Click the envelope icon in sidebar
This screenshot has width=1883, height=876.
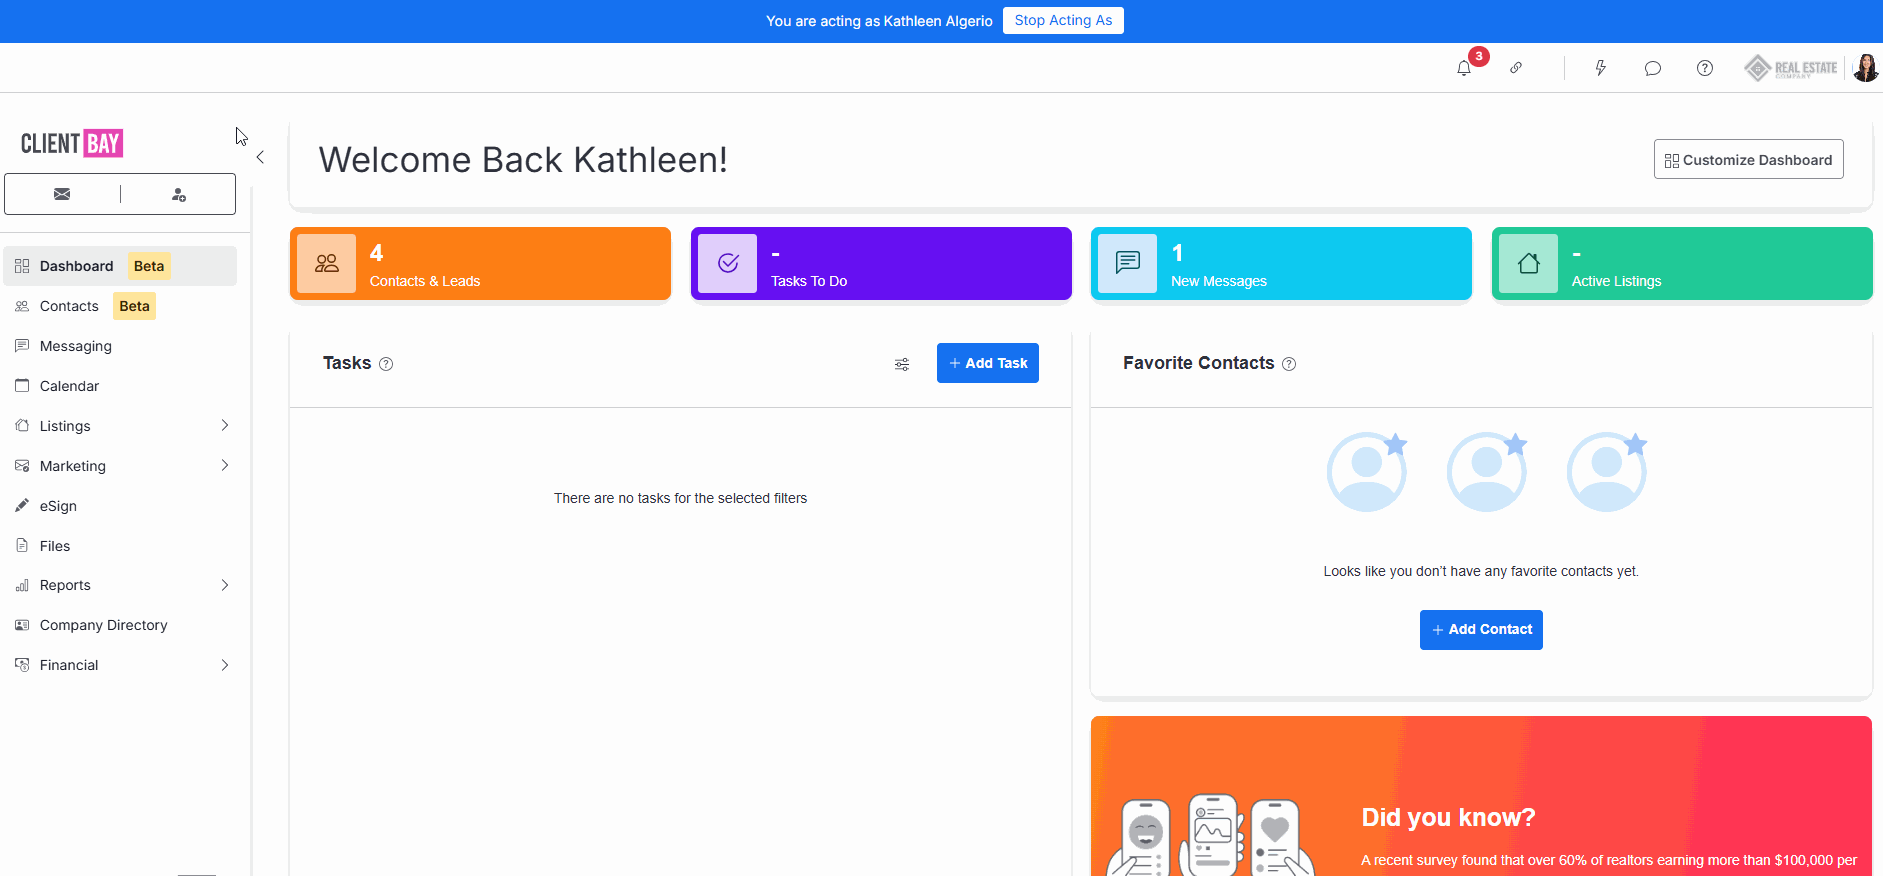coord(62,194)
